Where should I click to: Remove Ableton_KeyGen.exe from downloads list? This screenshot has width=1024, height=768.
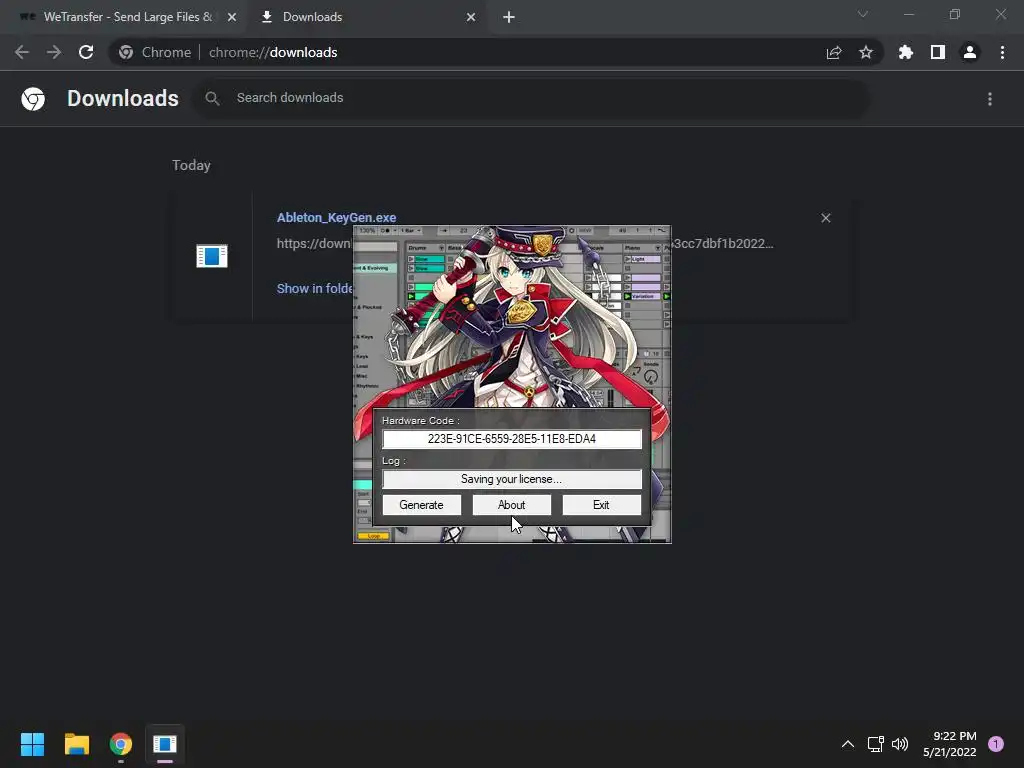coord(825,218)
